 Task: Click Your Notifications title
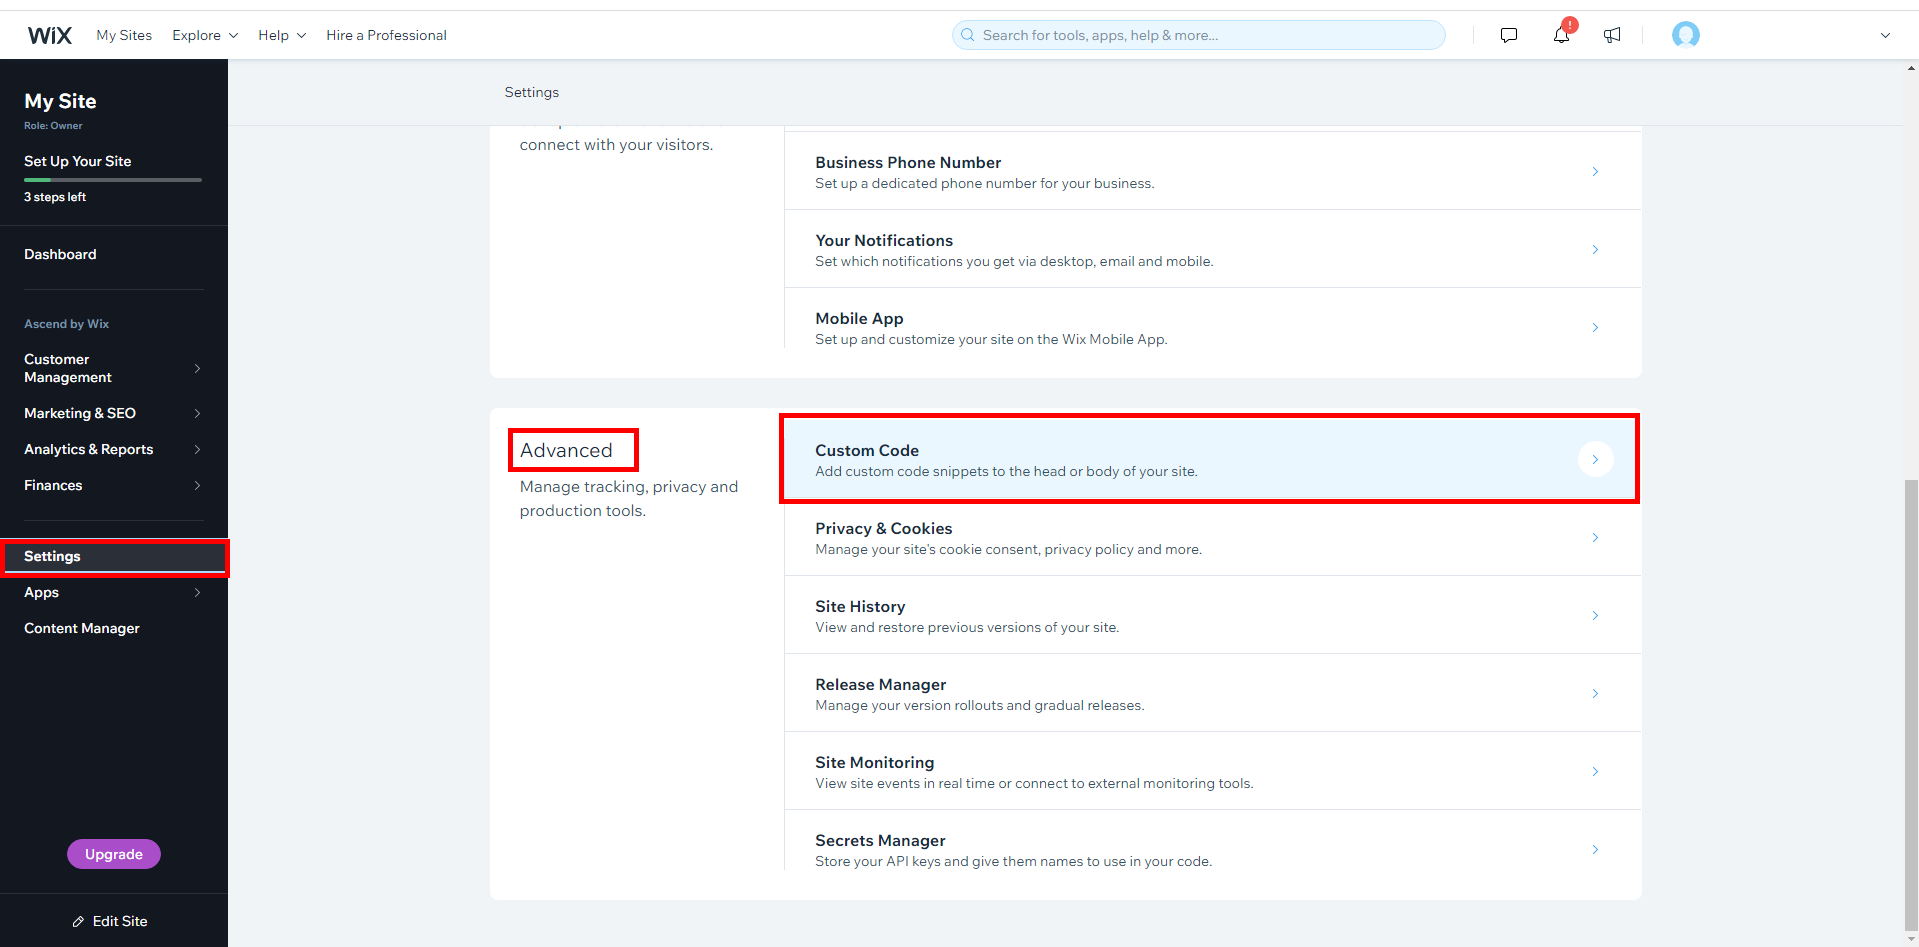coord(884,240)
